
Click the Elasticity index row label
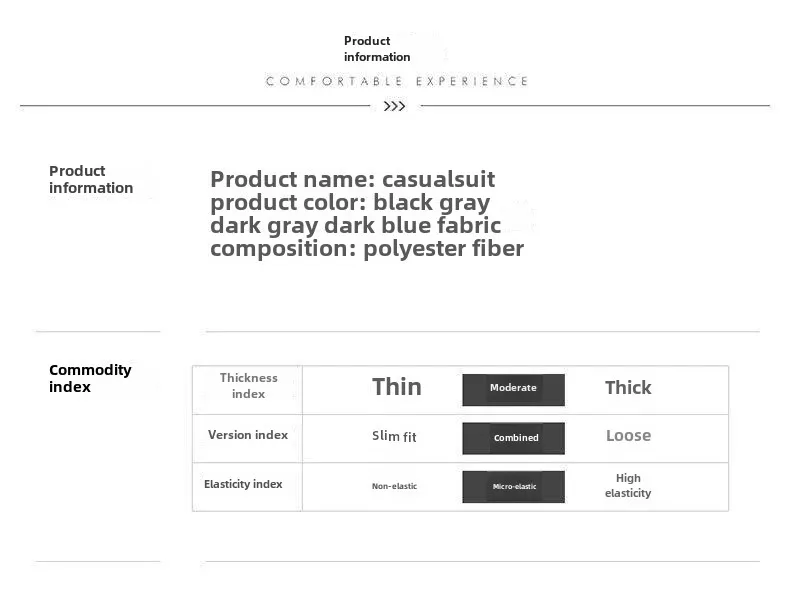[x=243, y=484]
